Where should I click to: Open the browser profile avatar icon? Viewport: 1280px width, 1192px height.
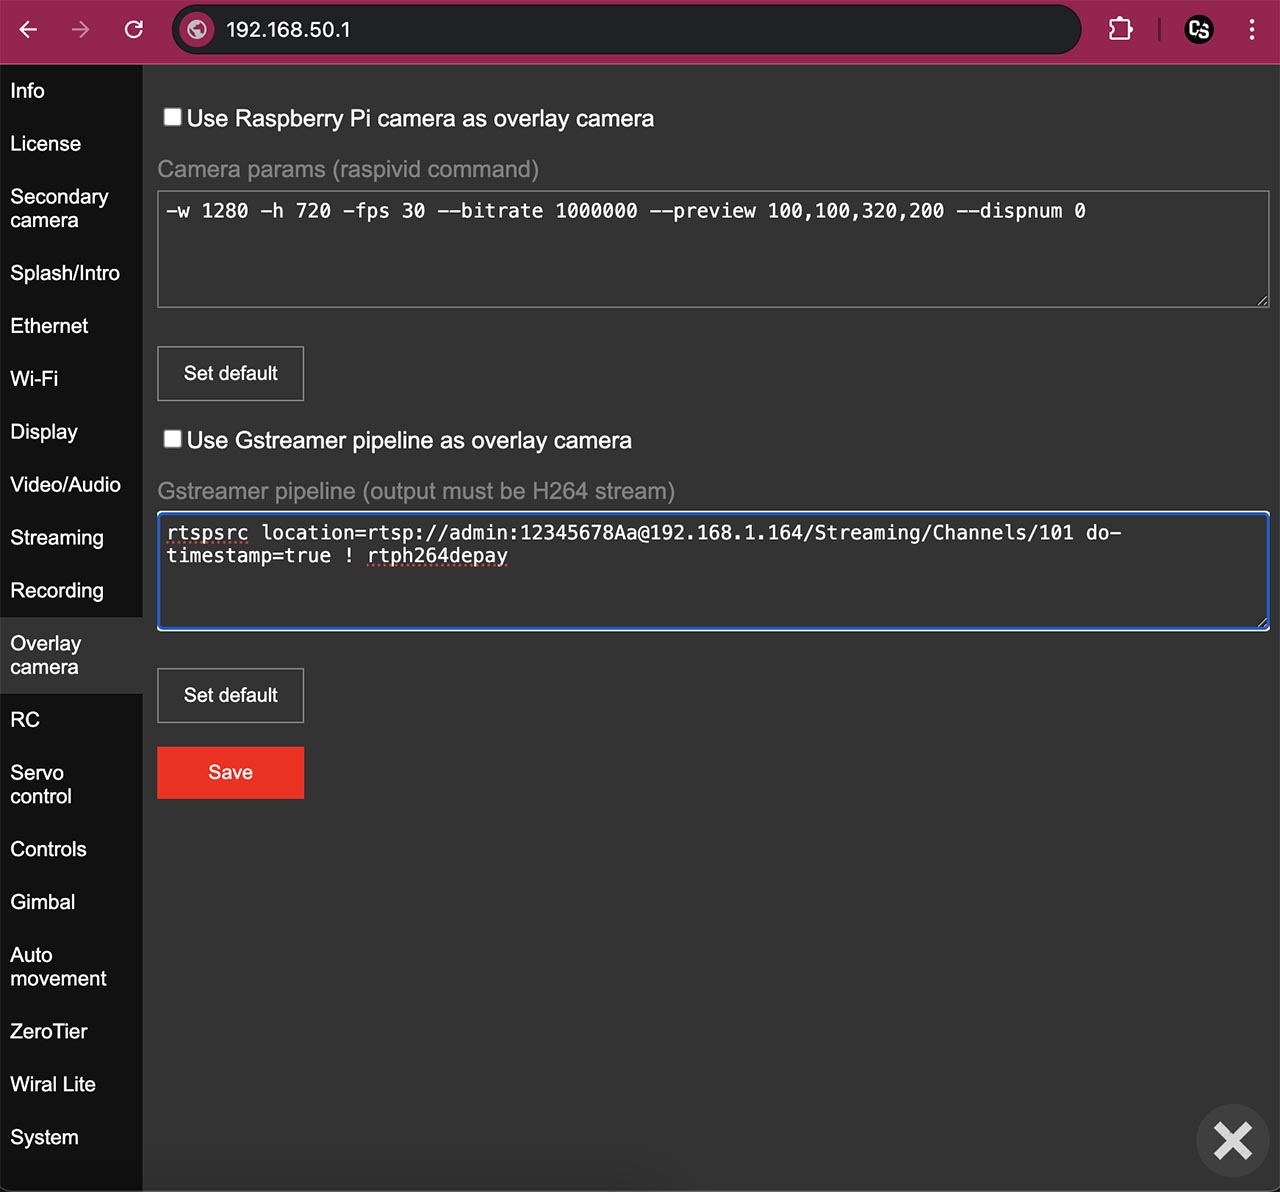coord(1198,30)
